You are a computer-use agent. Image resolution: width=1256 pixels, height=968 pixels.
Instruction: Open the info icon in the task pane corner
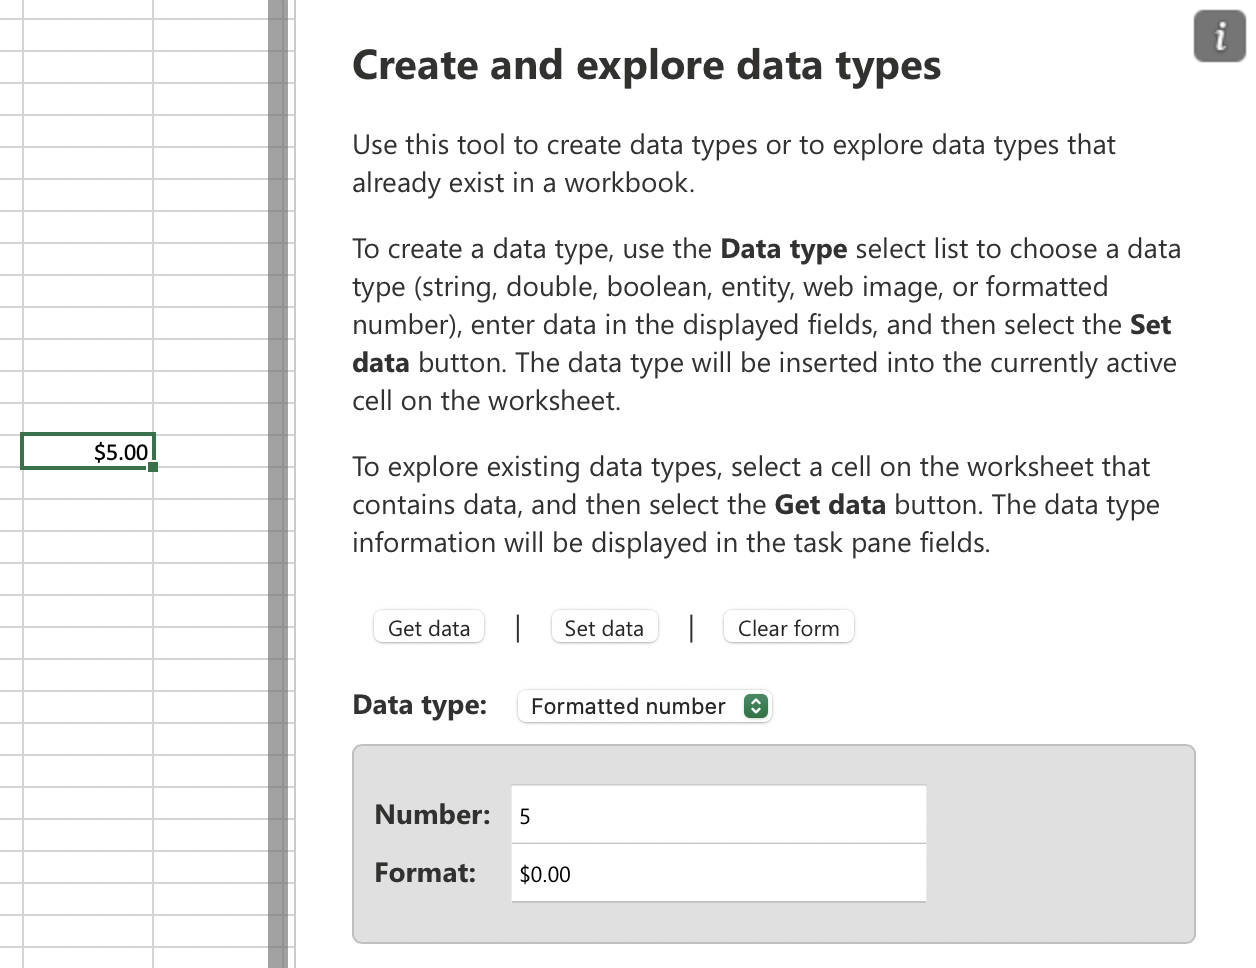tap(1219, 38)
